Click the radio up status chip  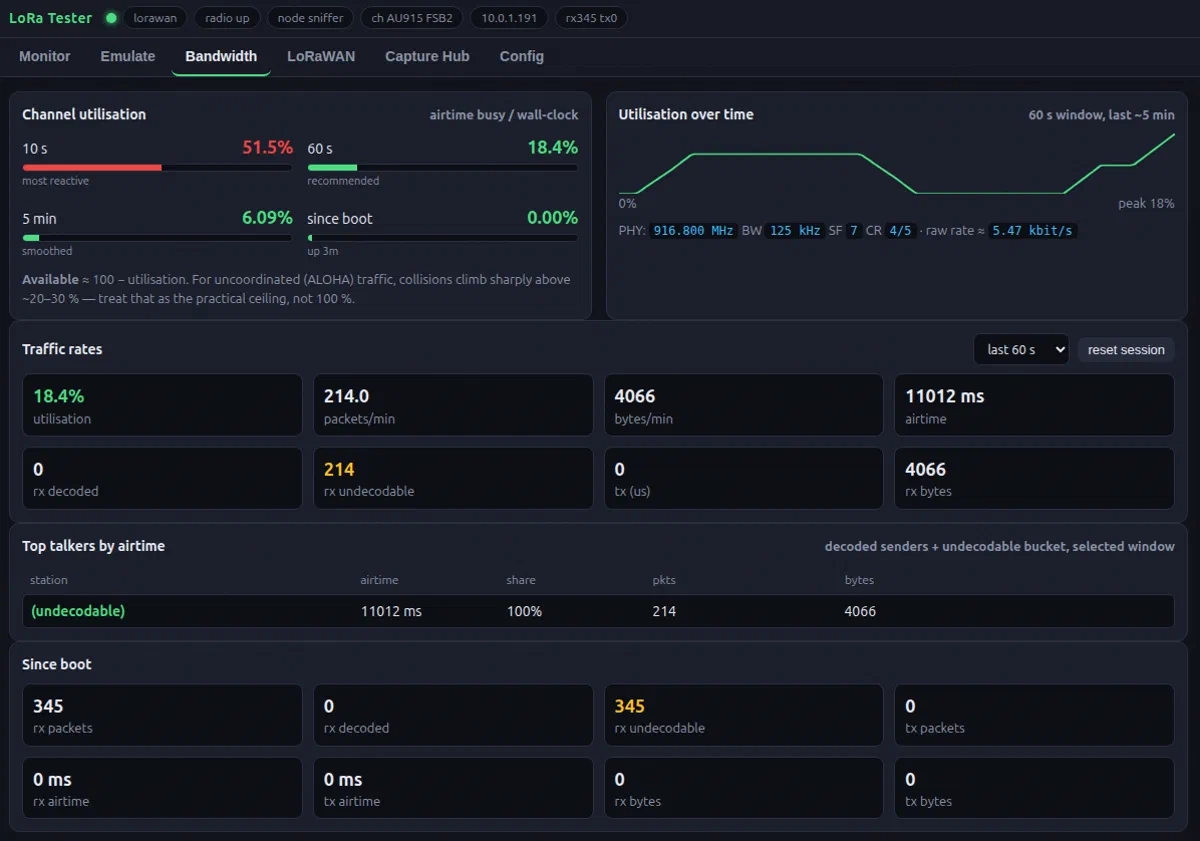coord(227,18)
